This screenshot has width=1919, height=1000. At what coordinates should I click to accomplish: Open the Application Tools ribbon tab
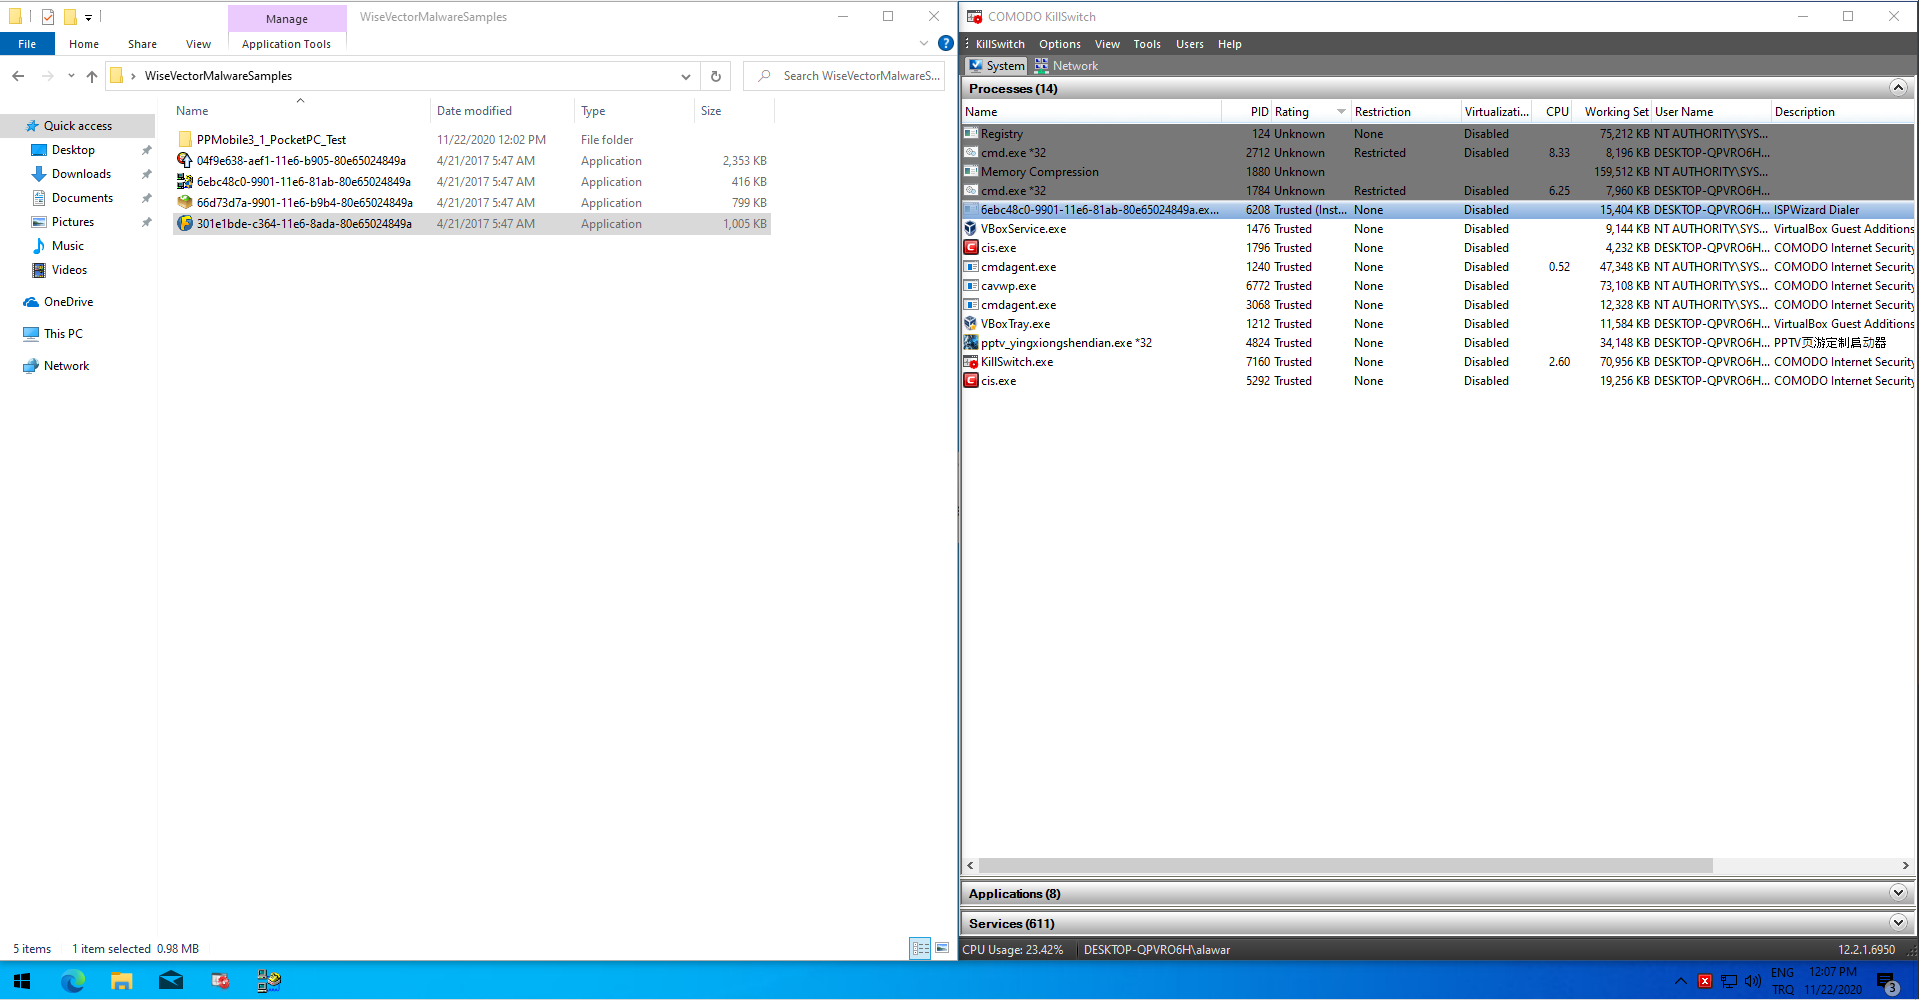[286, 44]
